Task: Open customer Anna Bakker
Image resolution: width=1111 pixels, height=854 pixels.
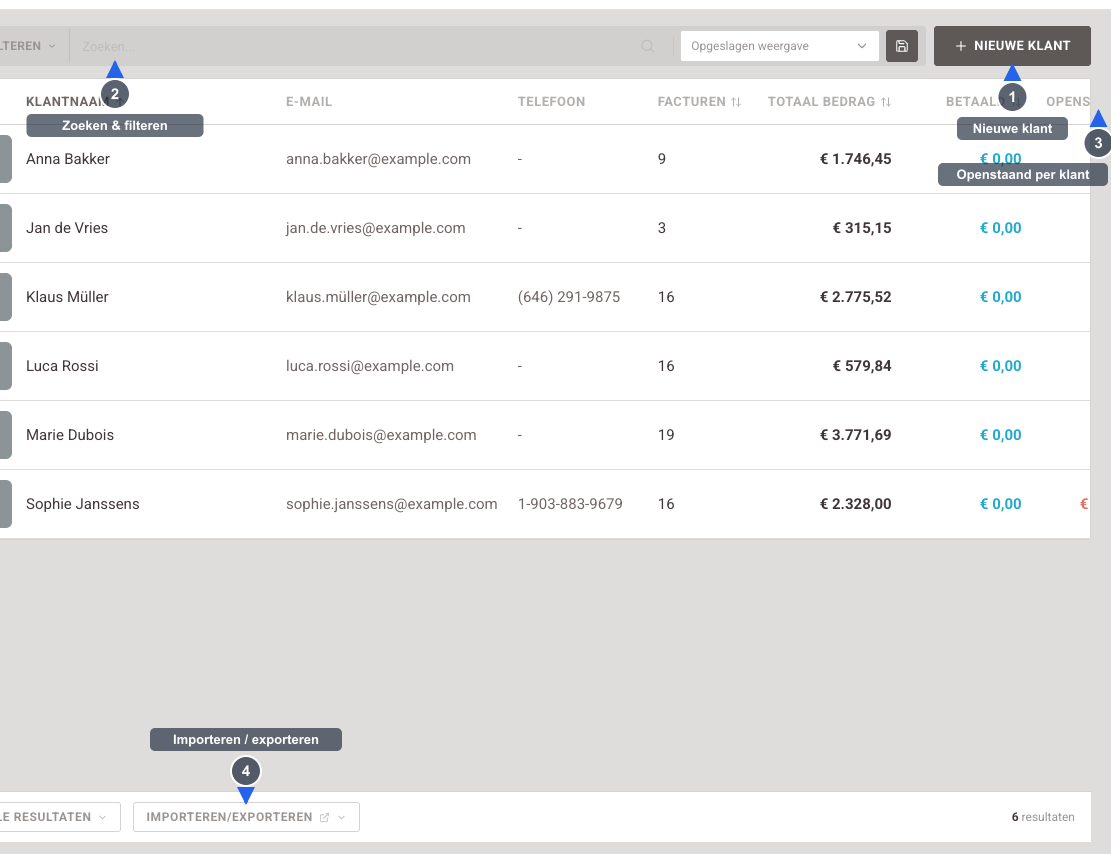Action: [68, 159]
